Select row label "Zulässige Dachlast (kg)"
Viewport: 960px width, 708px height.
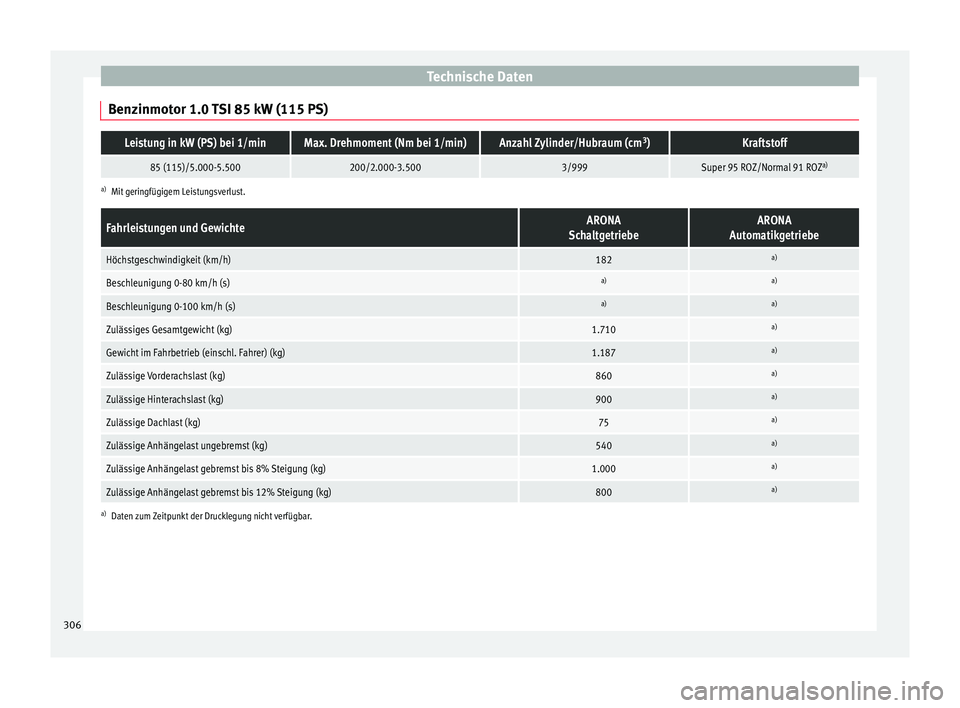(153, 423)
